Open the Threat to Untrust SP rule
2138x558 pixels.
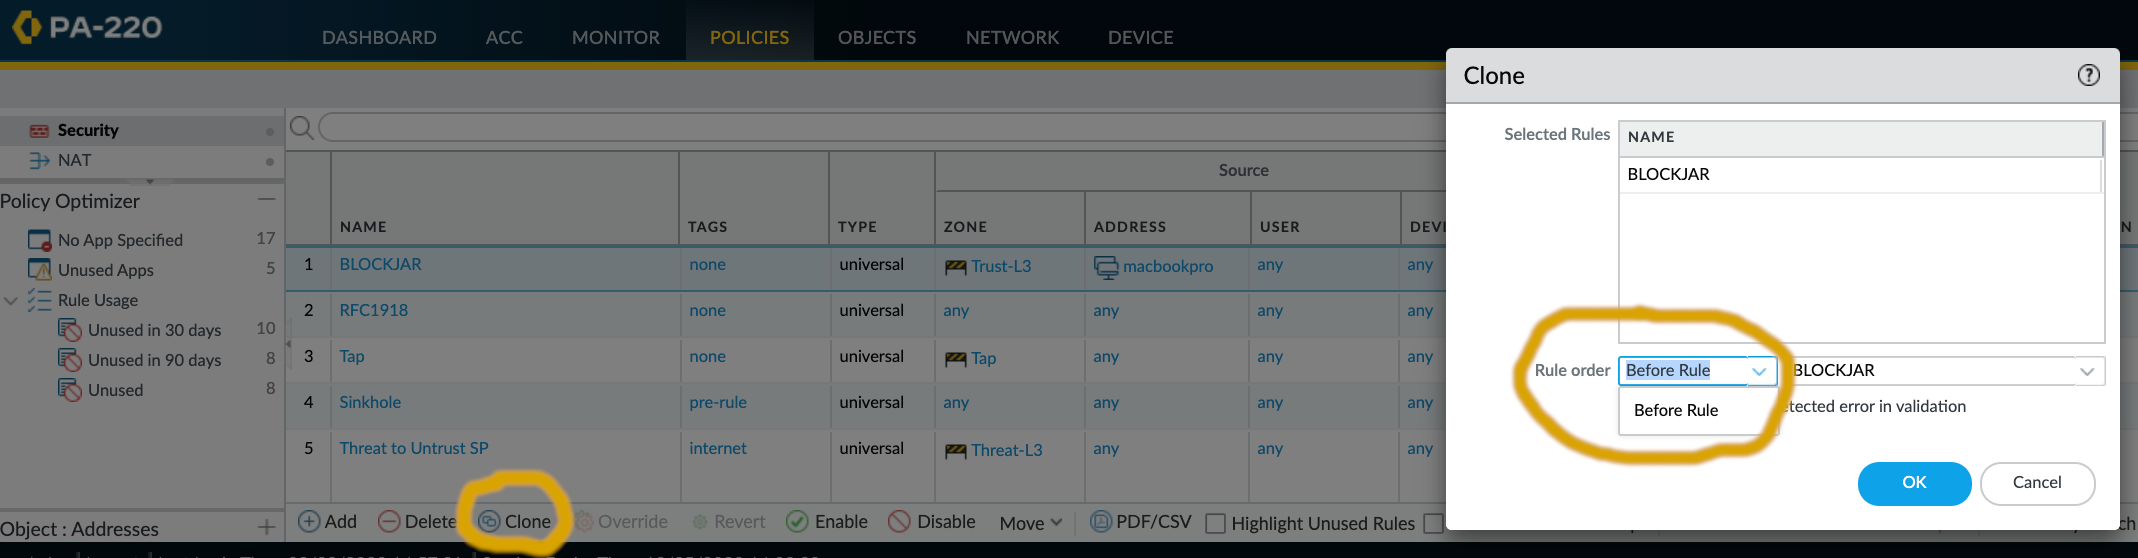point(414,448)
